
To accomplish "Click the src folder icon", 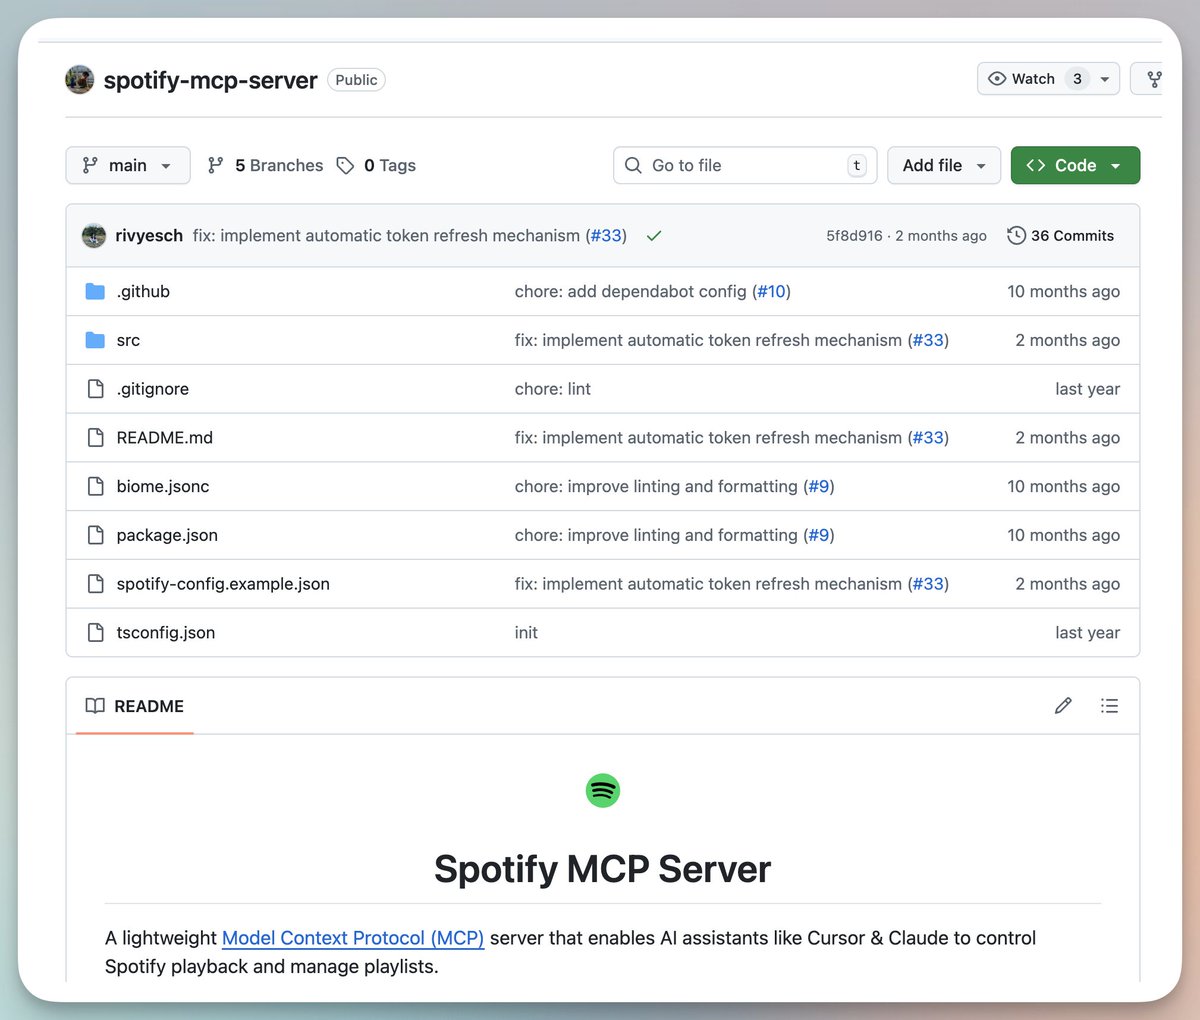I will [95, 340].
